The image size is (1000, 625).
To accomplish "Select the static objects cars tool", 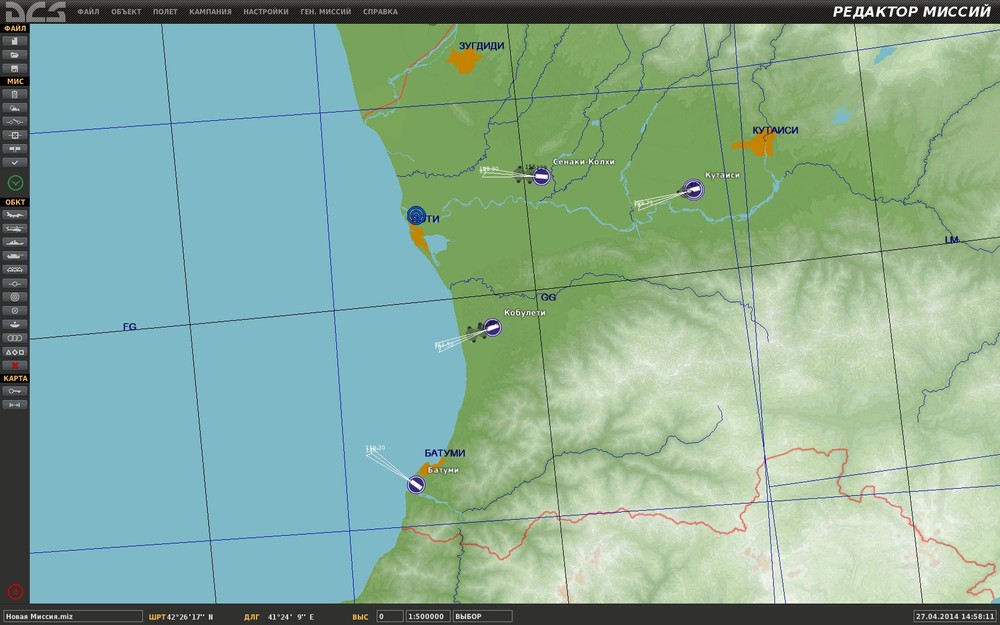I will 15,269.
